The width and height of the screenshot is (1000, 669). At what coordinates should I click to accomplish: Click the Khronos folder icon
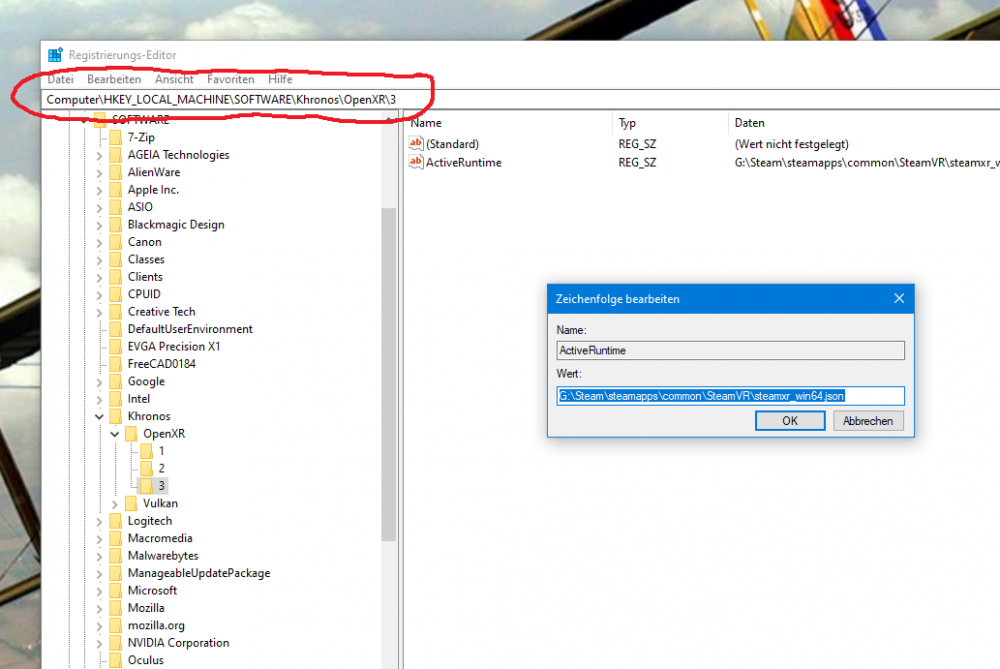(115, 416)
